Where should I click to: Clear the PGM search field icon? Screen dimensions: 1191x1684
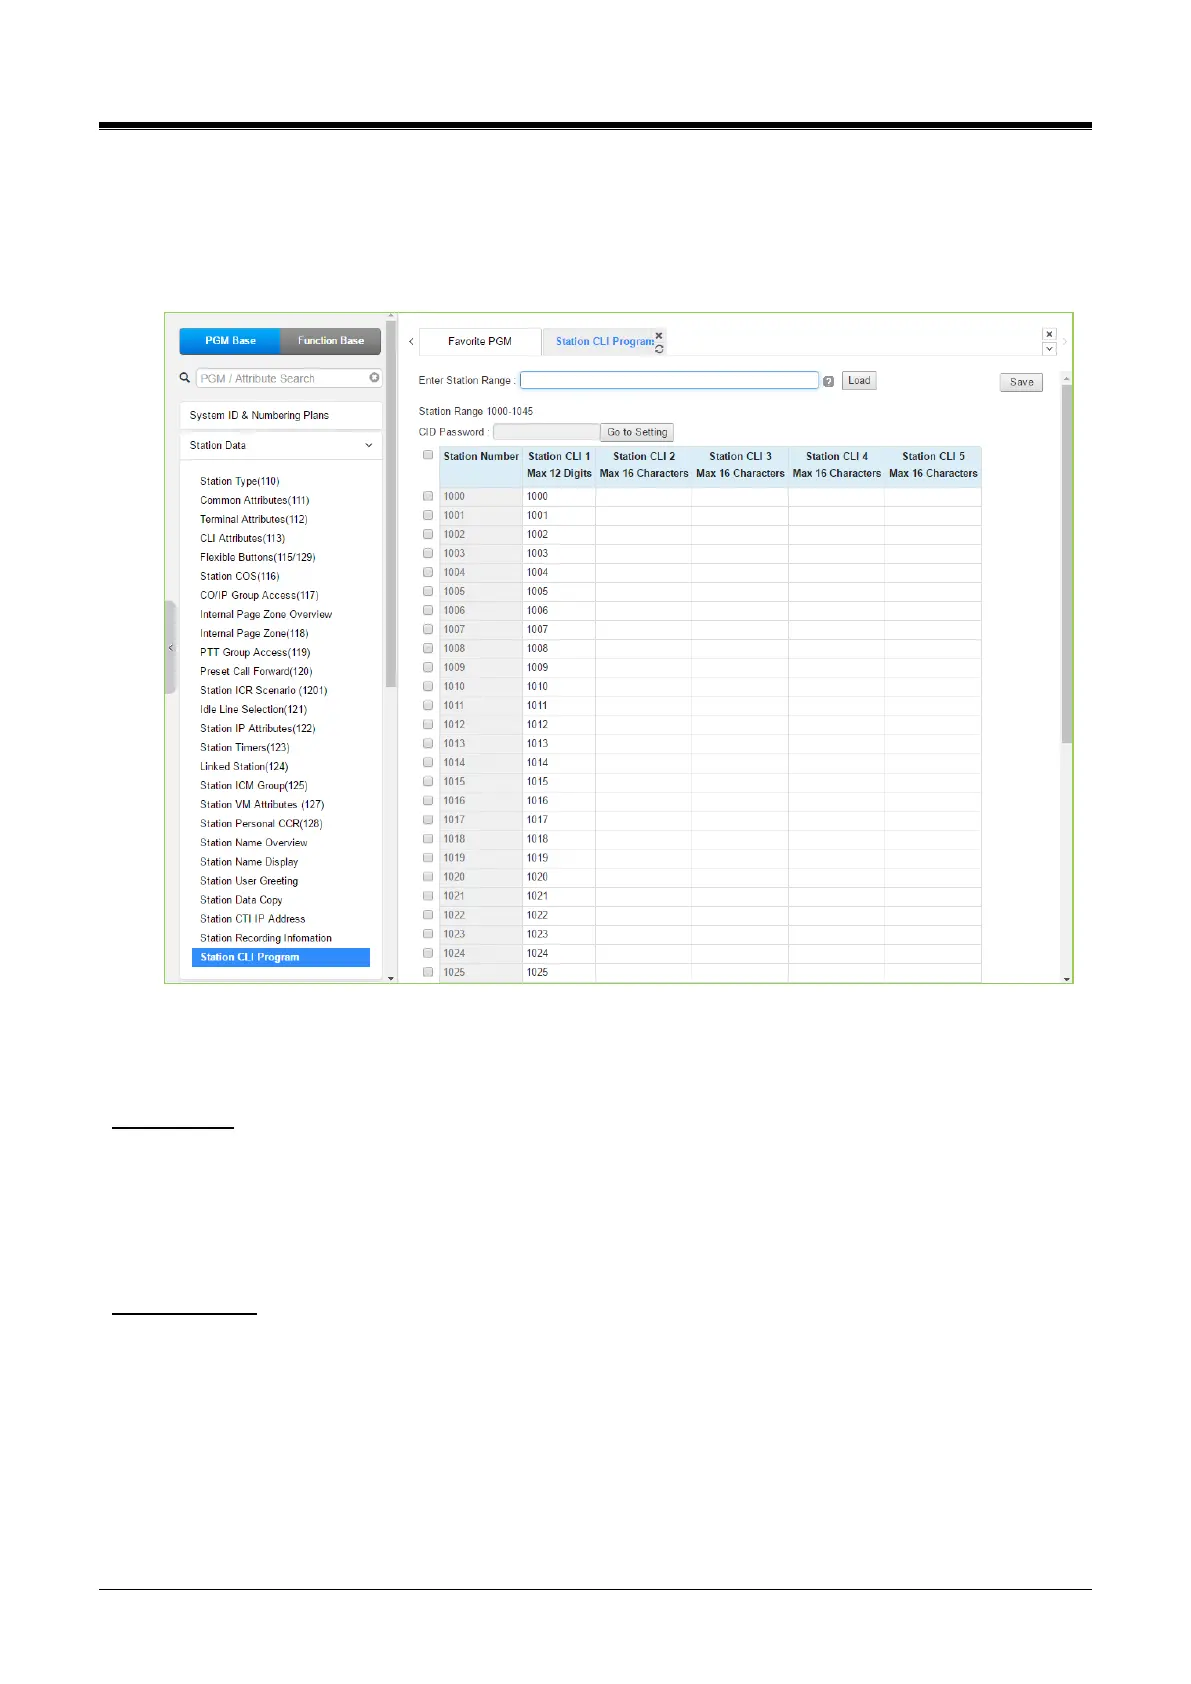click(374, 378)
